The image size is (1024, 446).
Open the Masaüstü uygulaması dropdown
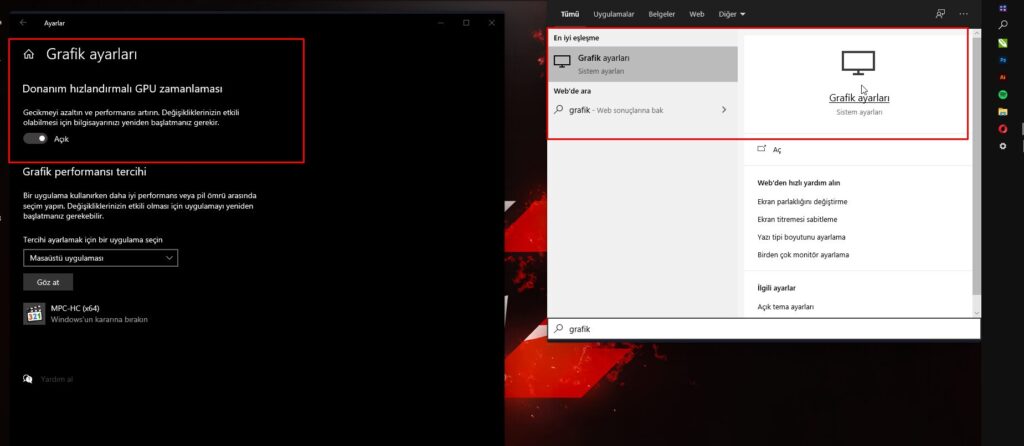[100, 258]
